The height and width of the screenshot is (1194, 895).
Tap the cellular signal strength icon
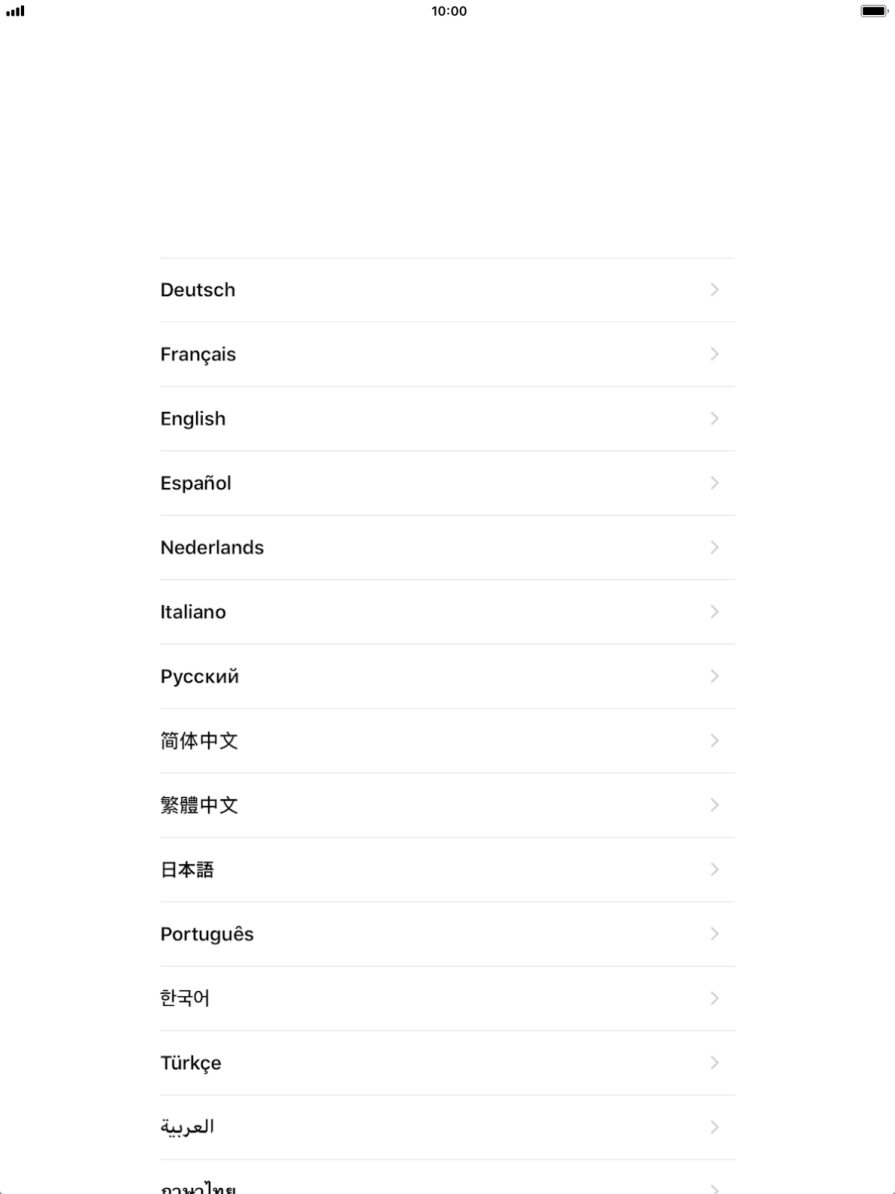click(15, 11)
